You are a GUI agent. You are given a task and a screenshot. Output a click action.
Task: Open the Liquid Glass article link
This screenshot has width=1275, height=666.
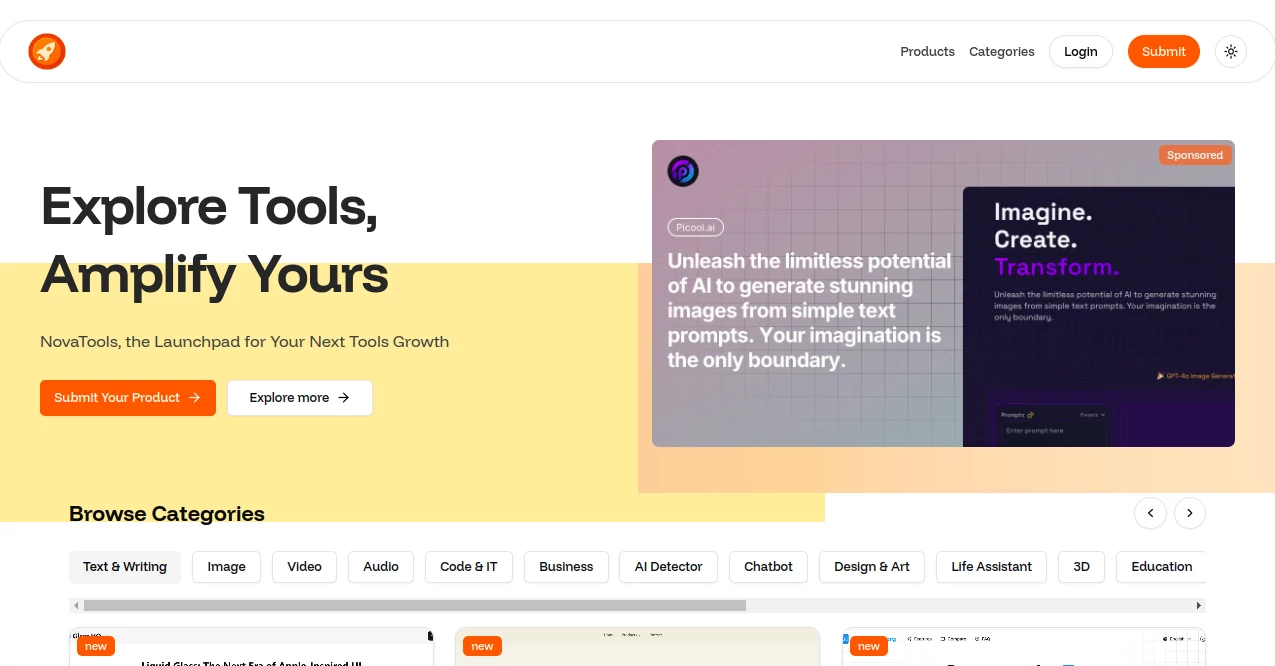pos(250,662)
